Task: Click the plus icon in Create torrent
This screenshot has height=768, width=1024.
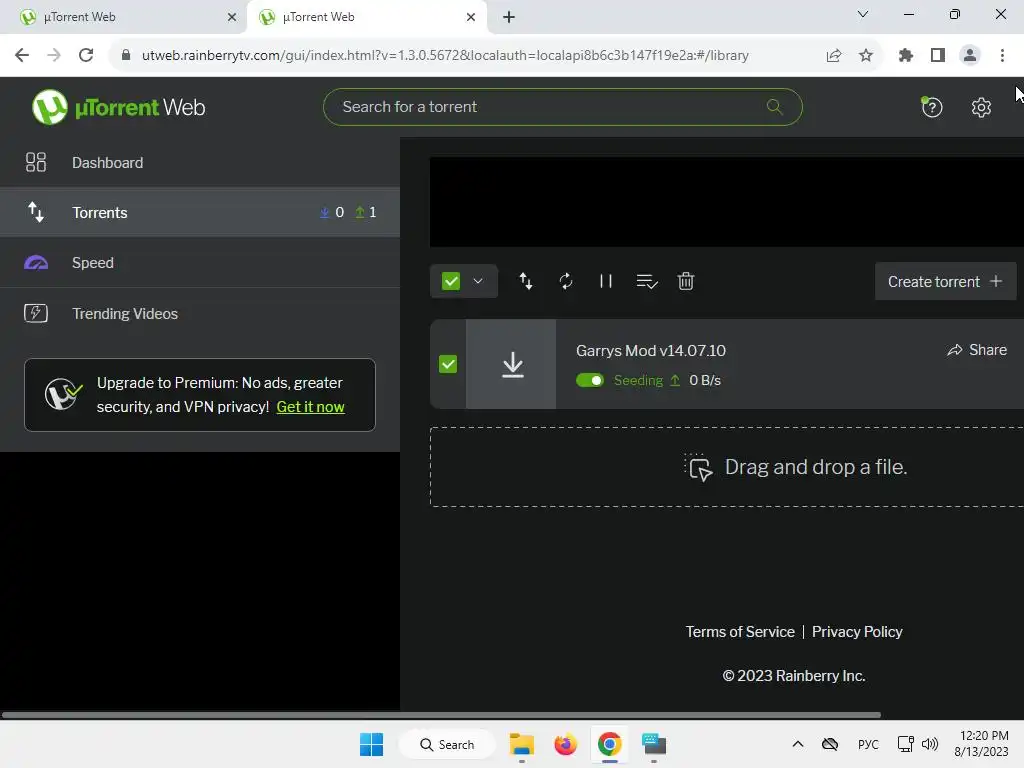Action: [x=996, y=281]
